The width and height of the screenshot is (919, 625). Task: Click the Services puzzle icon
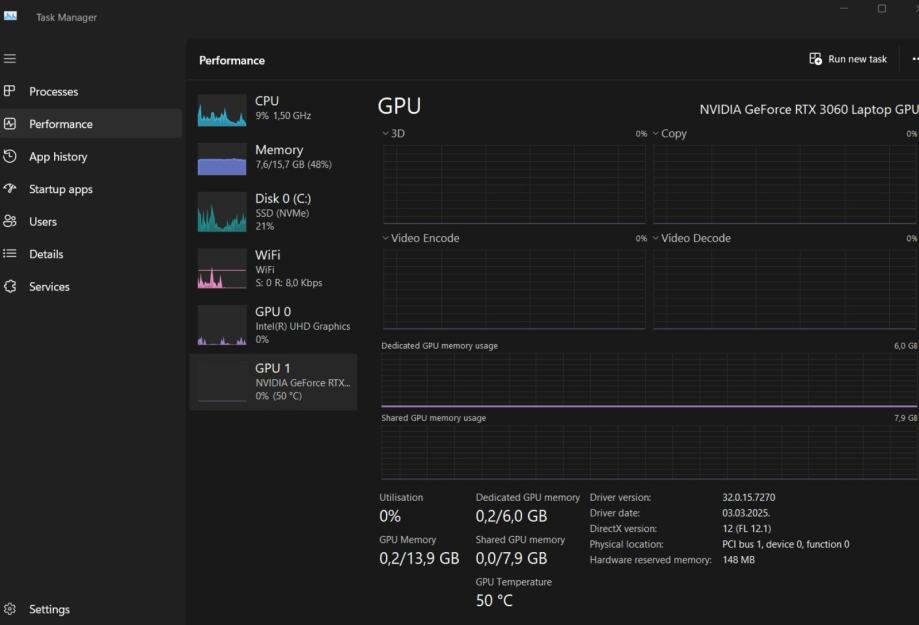(10, 286)
